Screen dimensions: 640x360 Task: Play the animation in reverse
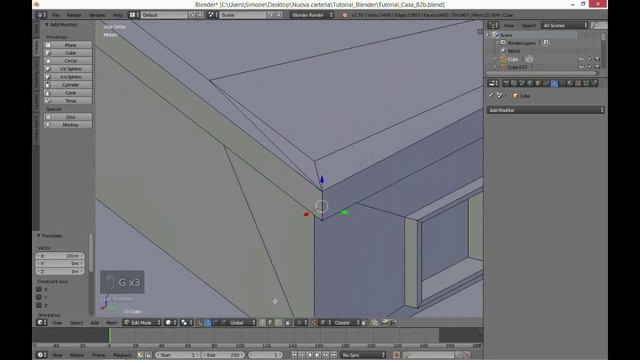pyautogui.click(x=309, y=355)
